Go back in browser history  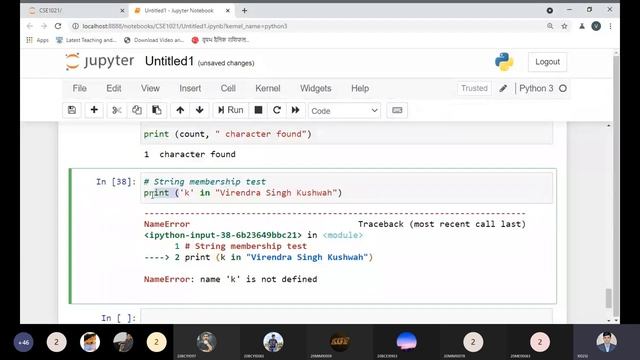click(x=29, y=26)
